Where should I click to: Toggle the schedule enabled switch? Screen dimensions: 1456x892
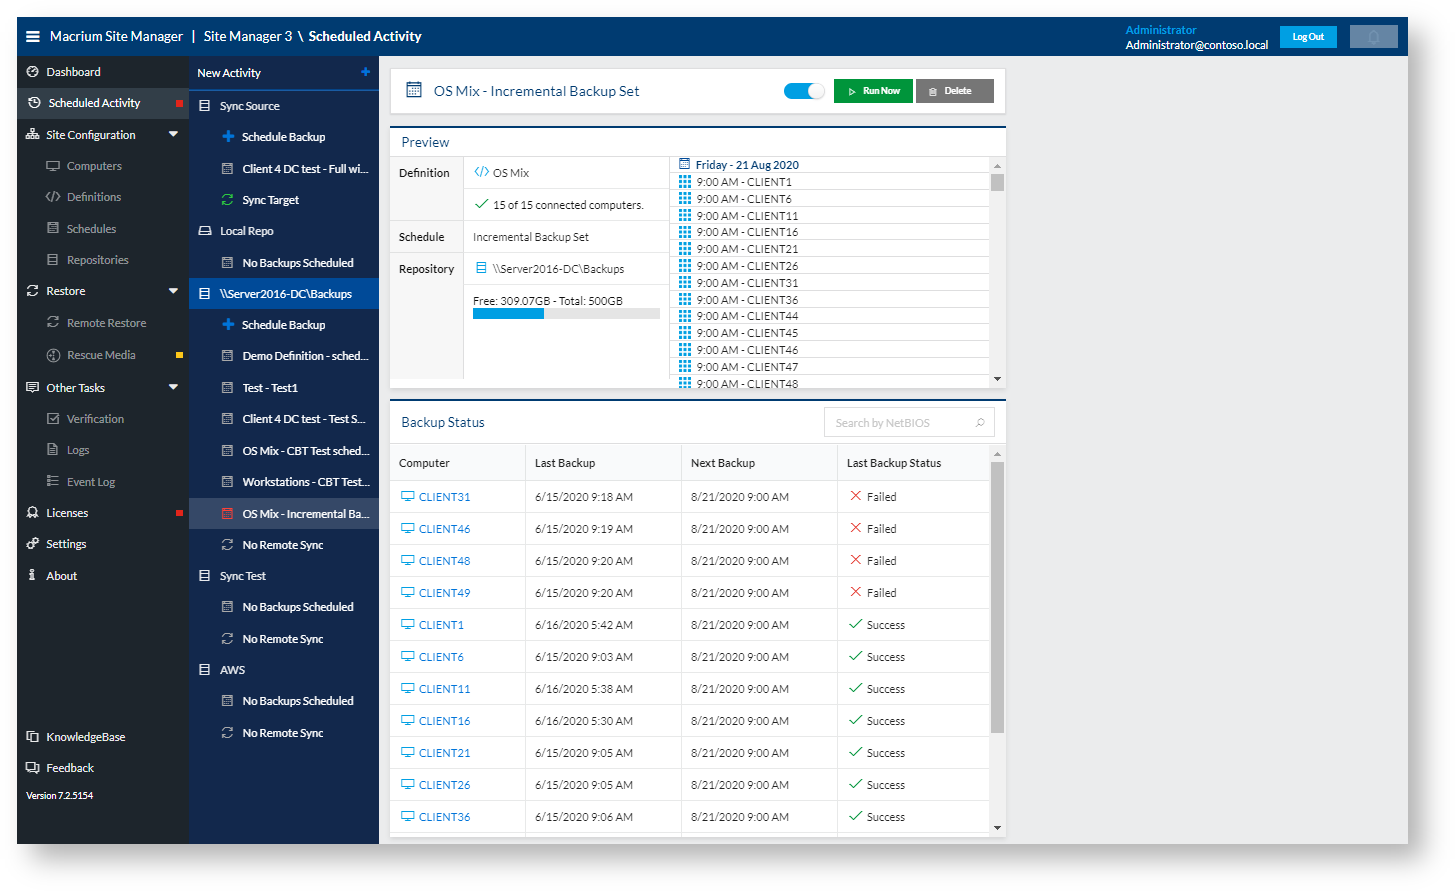tap(804, 91)
